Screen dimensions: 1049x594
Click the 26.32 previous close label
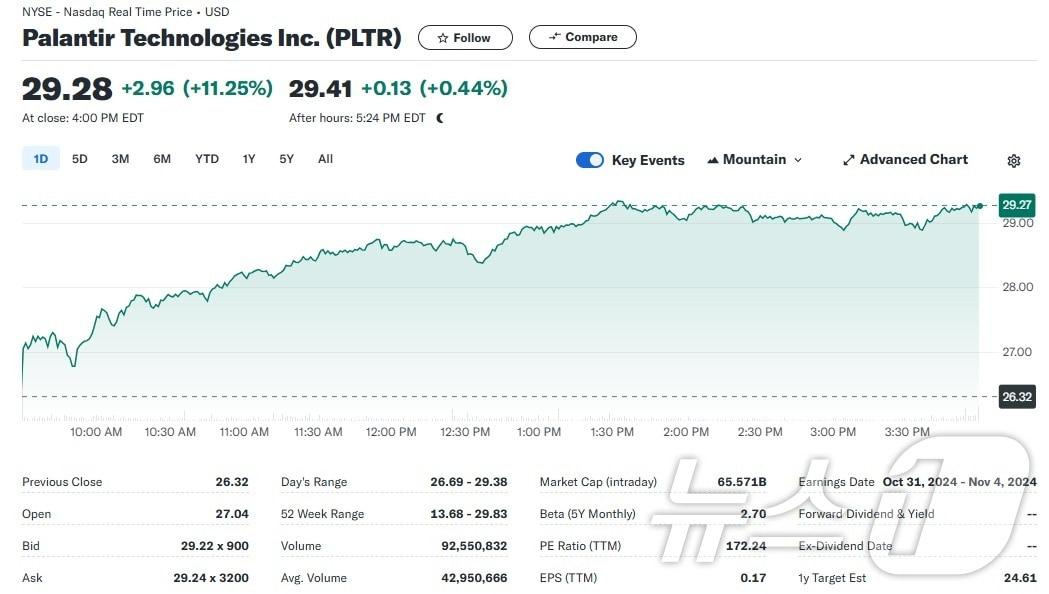point(1016,397)
